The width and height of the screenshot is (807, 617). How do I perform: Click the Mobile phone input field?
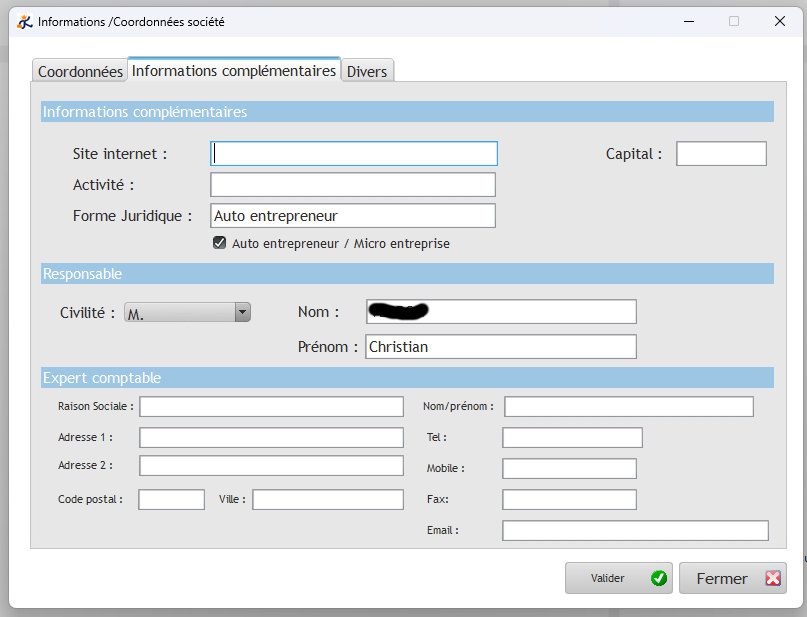pos(569,469)
